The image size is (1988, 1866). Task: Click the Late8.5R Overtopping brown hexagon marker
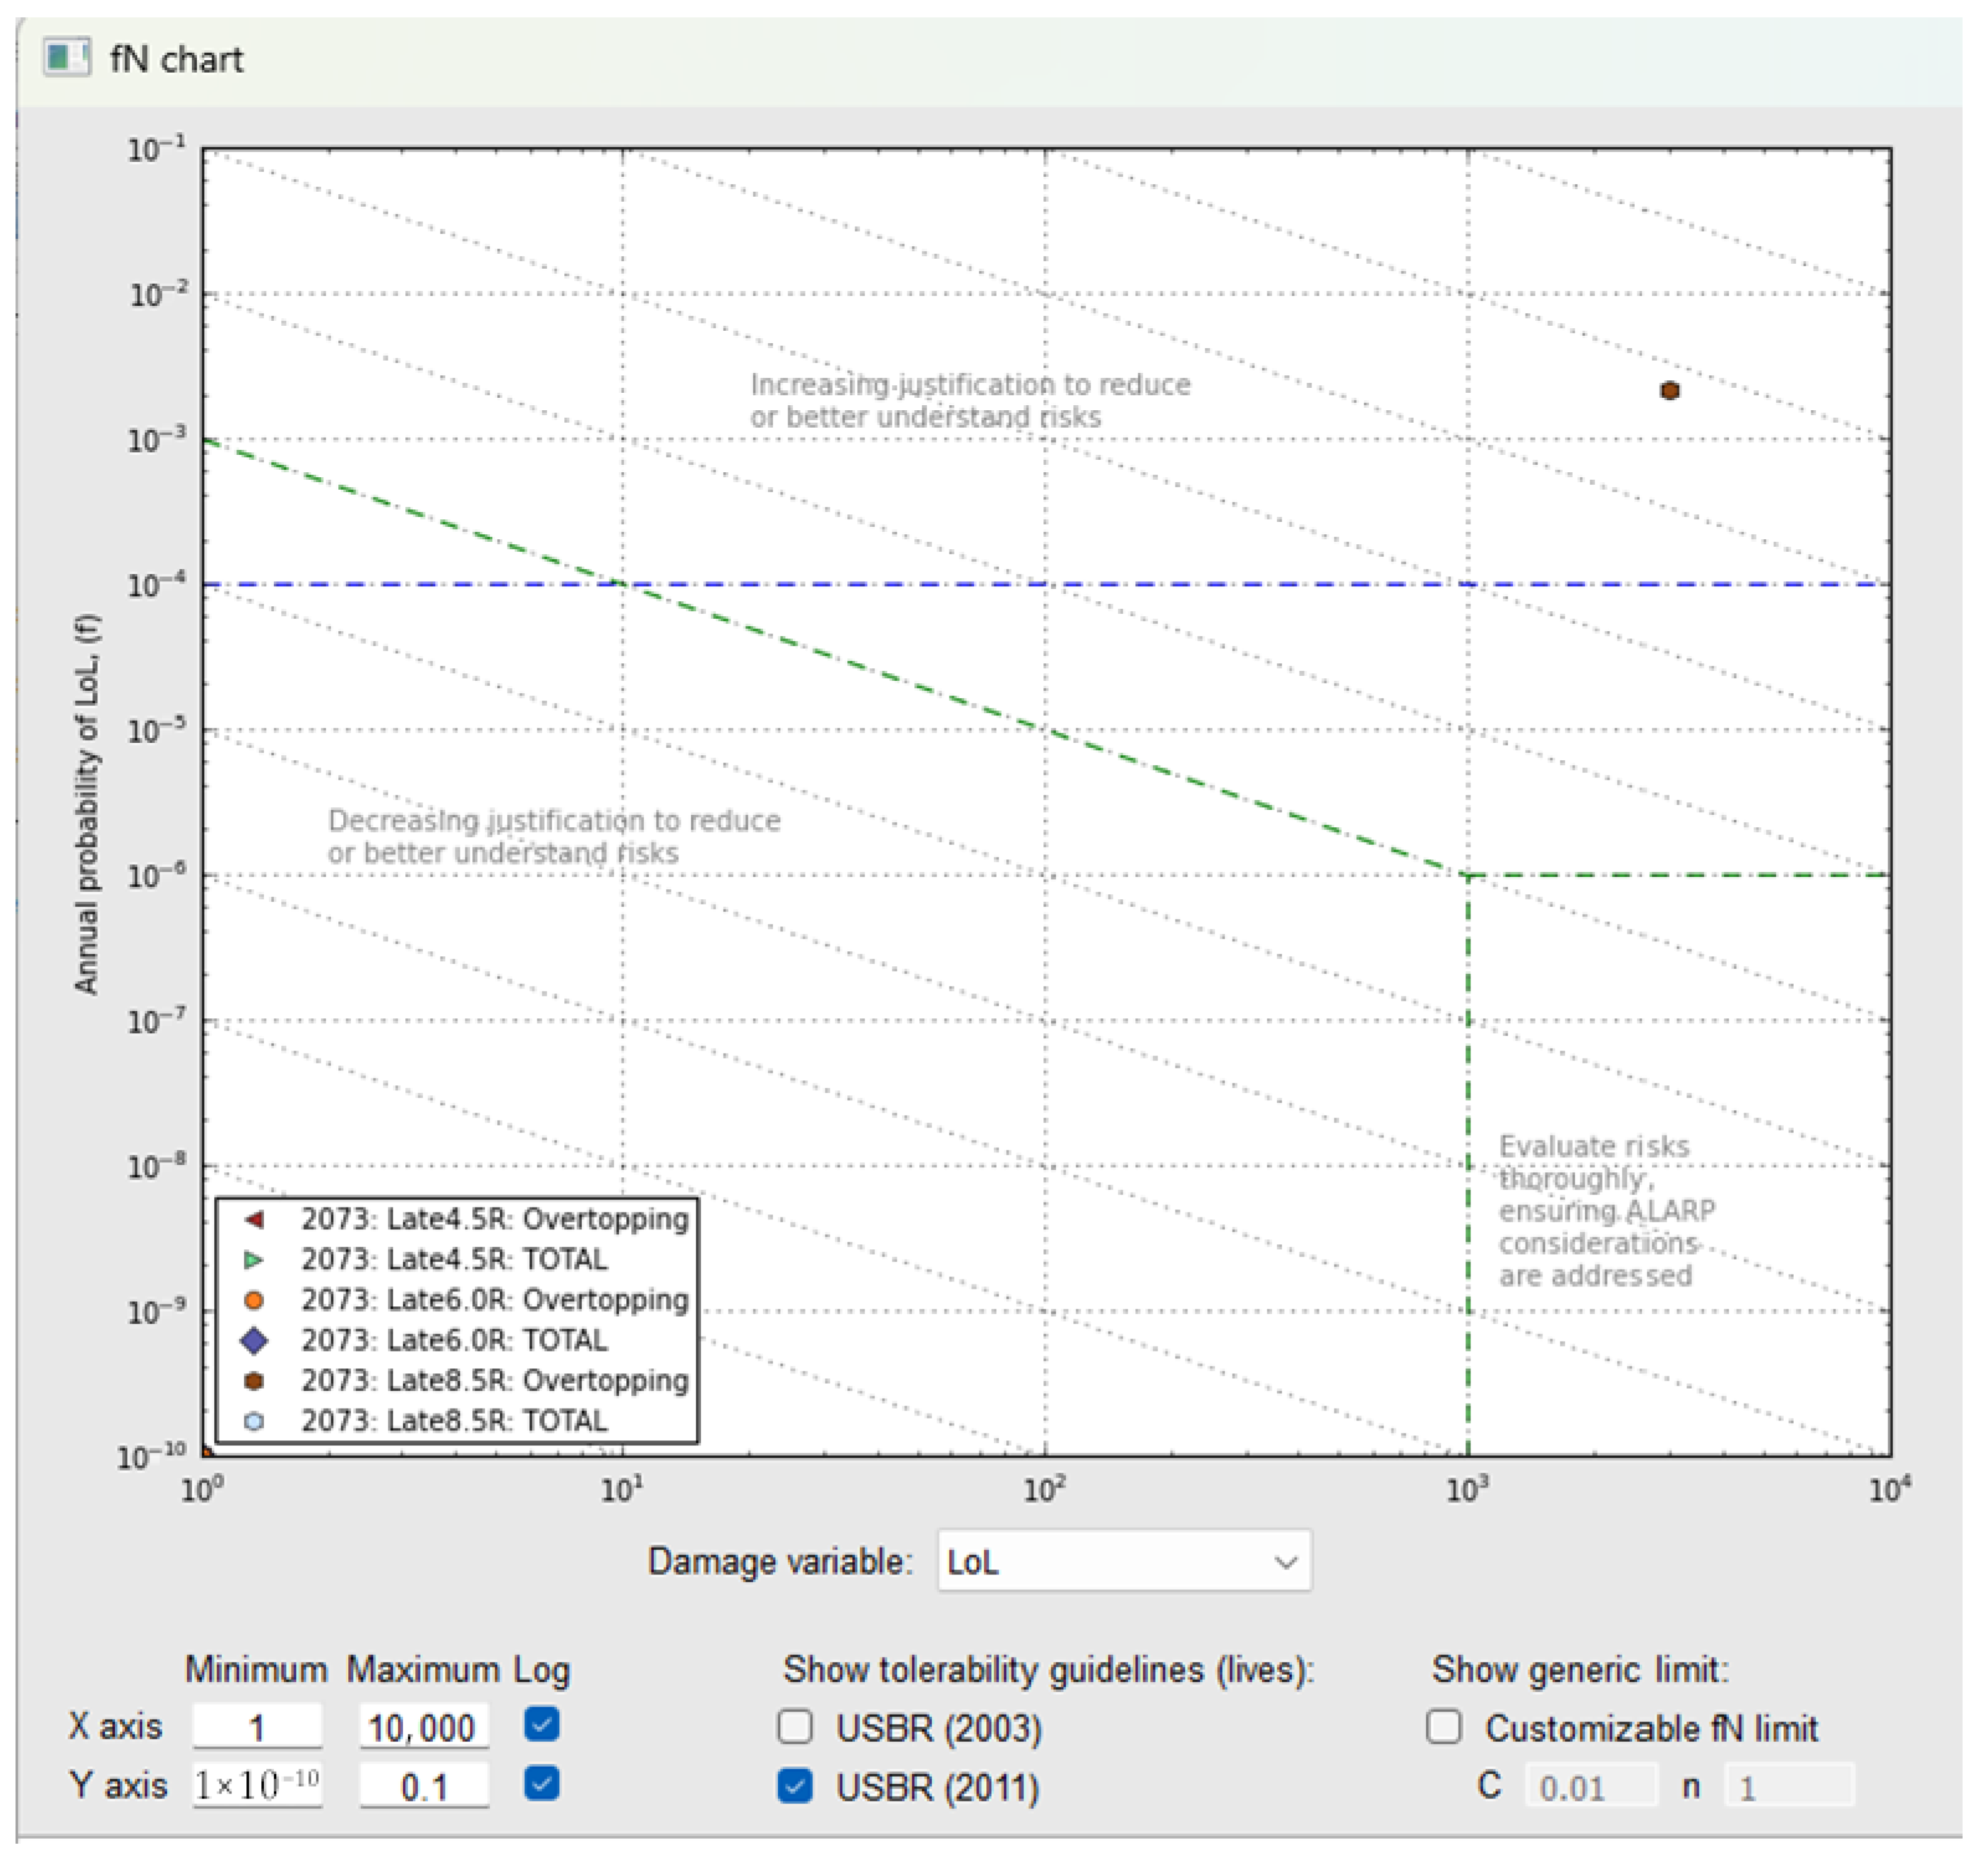point(254,1380)
